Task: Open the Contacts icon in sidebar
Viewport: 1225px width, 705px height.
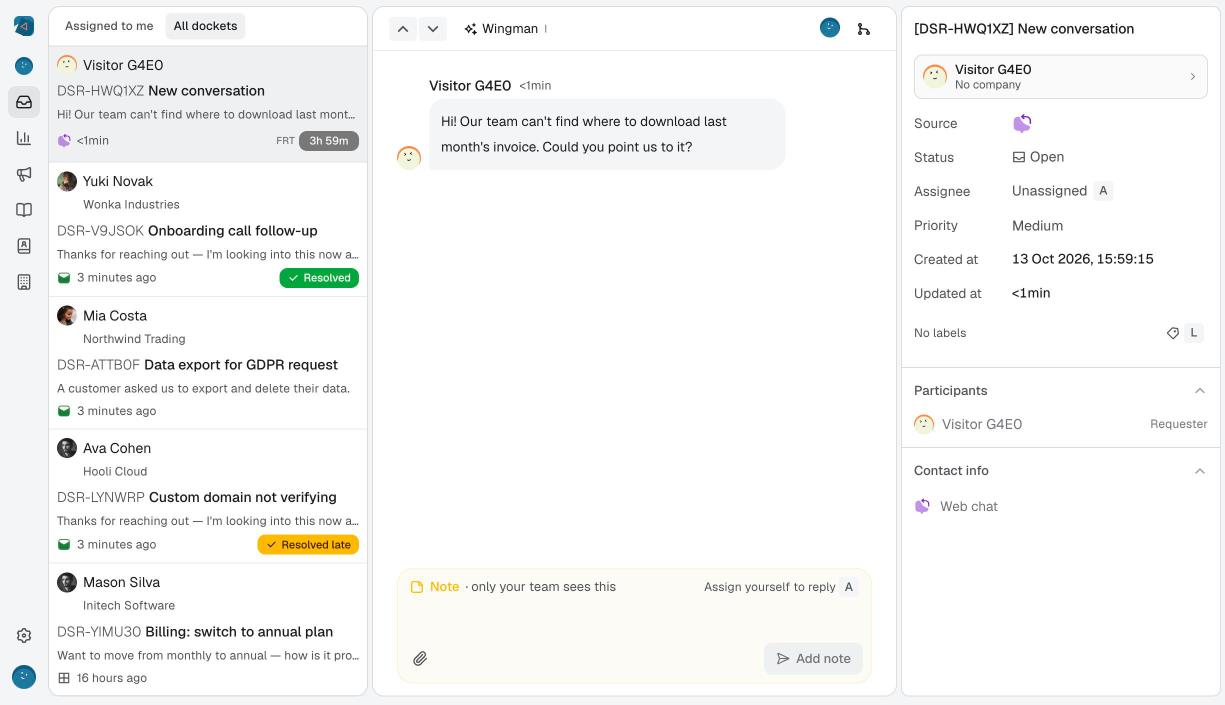Action: 24,246
